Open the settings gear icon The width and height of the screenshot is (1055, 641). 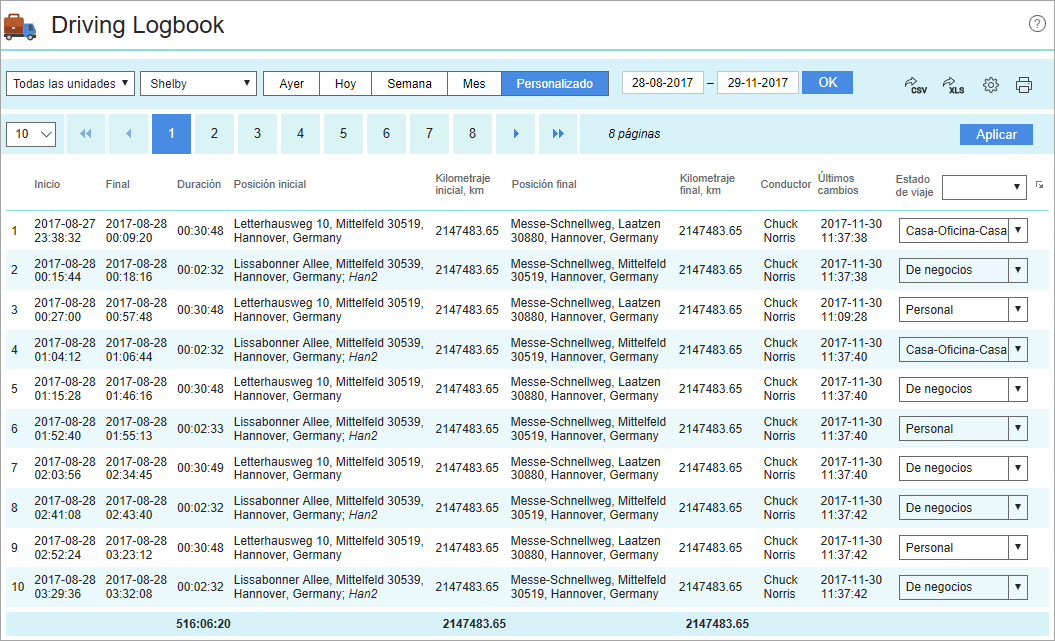tap(991, 85)
